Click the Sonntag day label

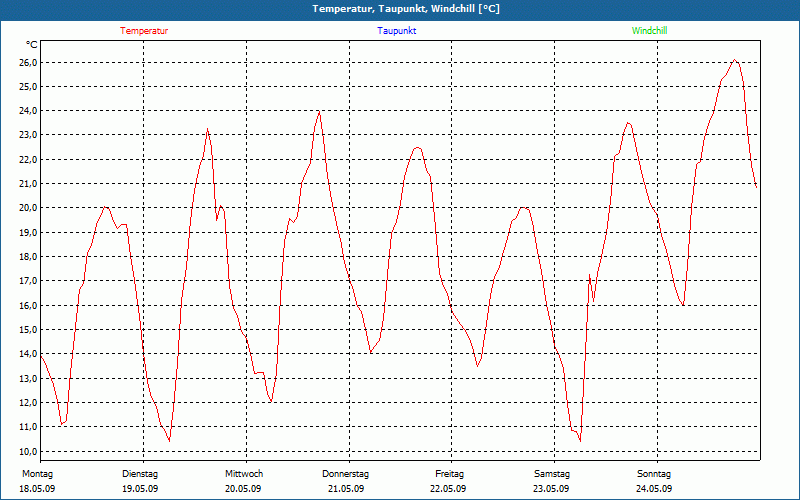coord(654,474)
